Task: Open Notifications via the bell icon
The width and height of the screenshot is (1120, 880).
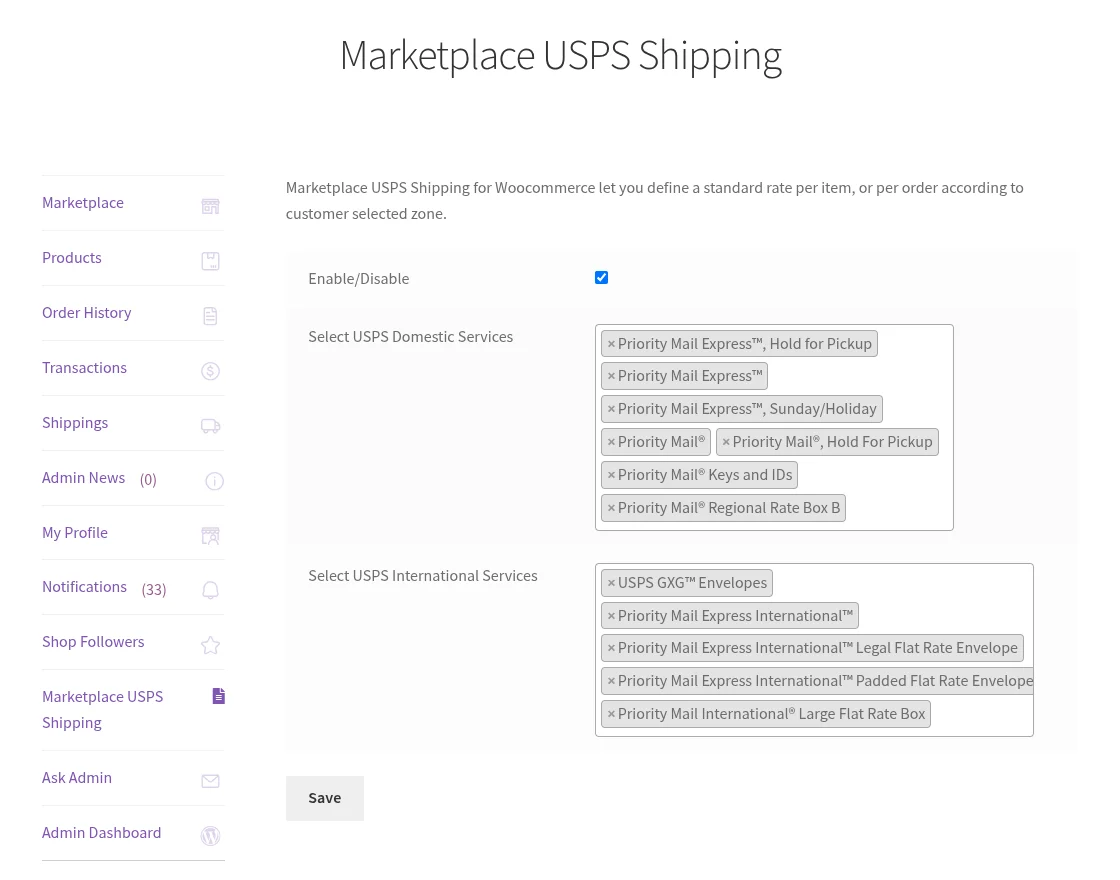Action: coord(210,590)
